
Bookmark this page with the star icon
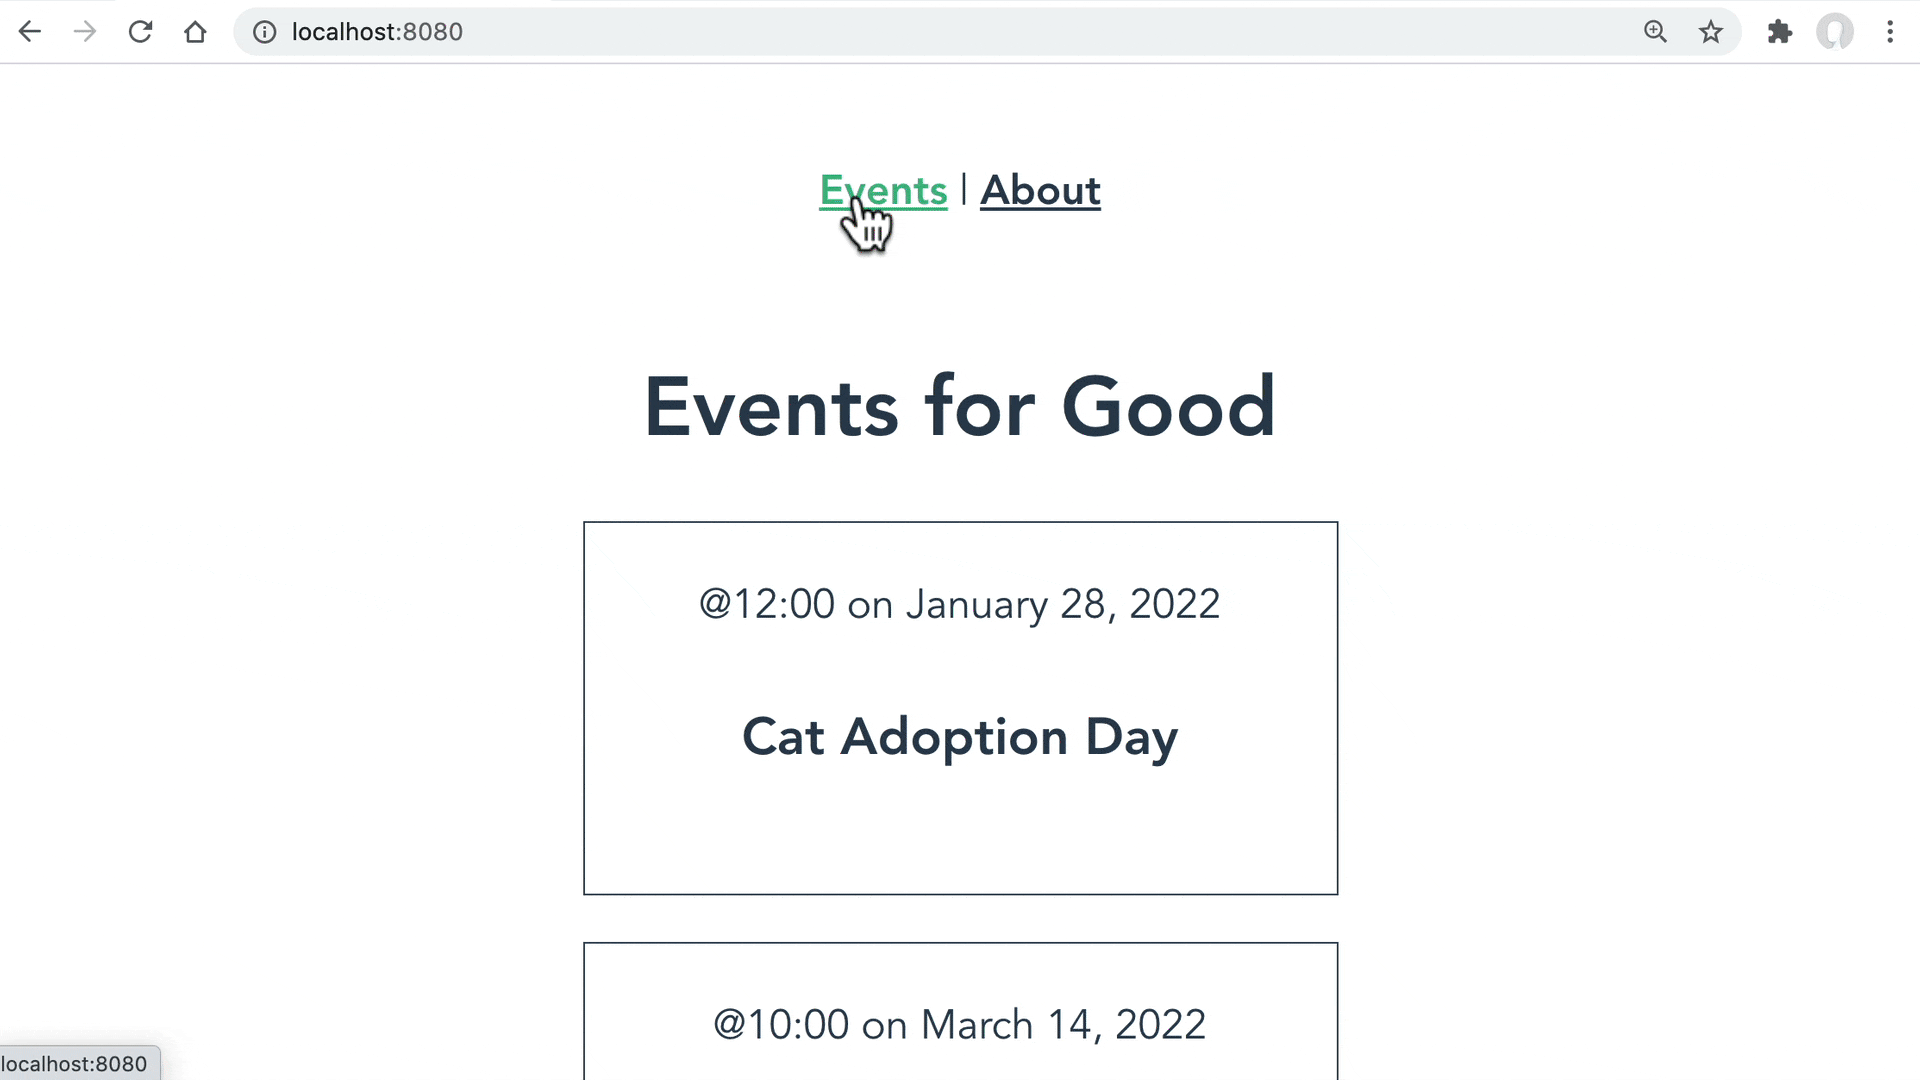[1711, 32]
